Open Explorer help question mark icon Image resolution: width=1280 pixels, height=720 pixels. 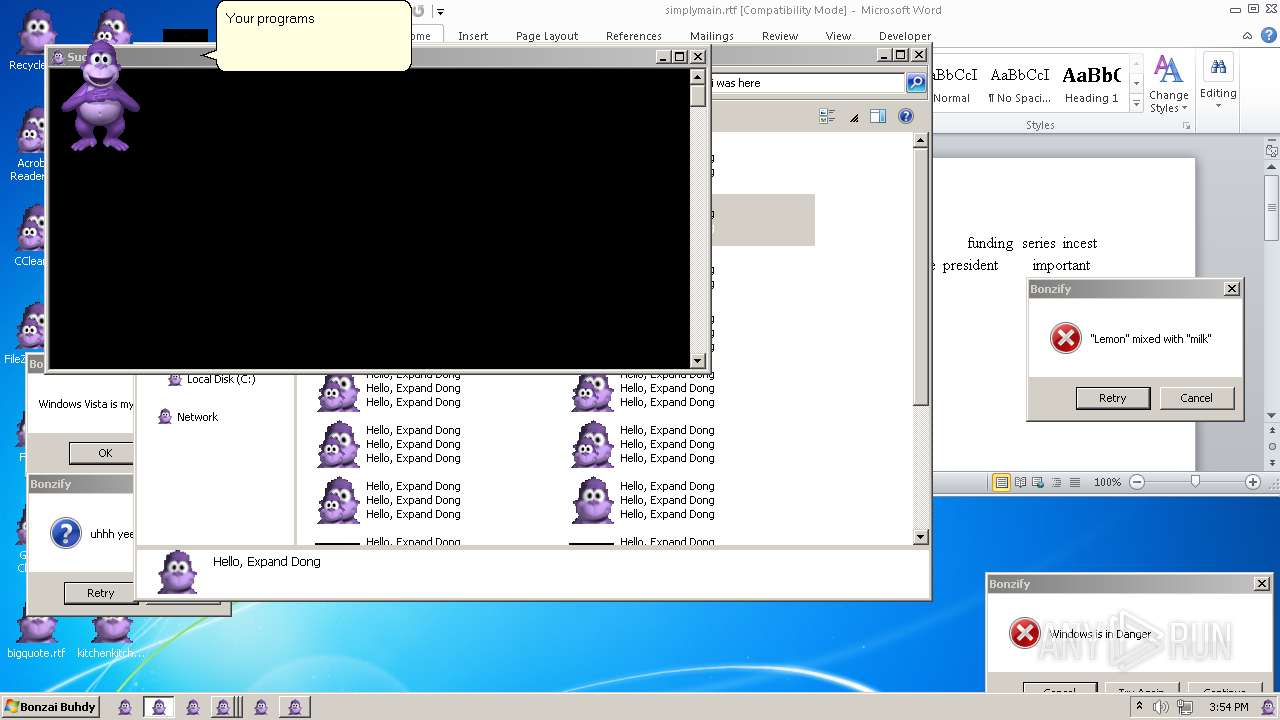point(906,116)
